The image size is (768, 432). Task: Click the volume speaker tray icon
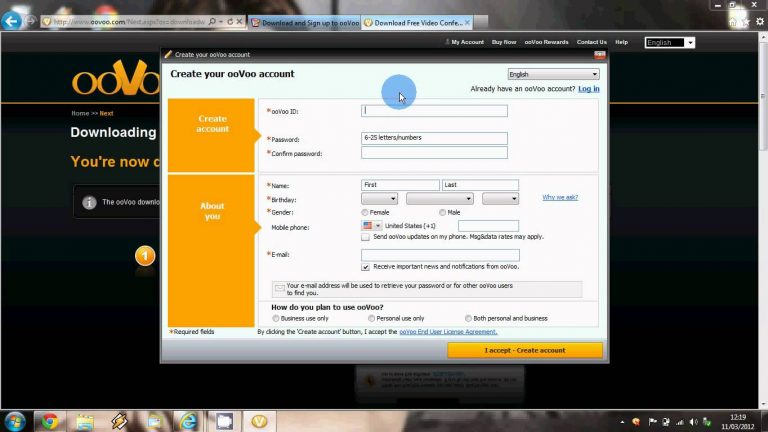coord(694,422)
